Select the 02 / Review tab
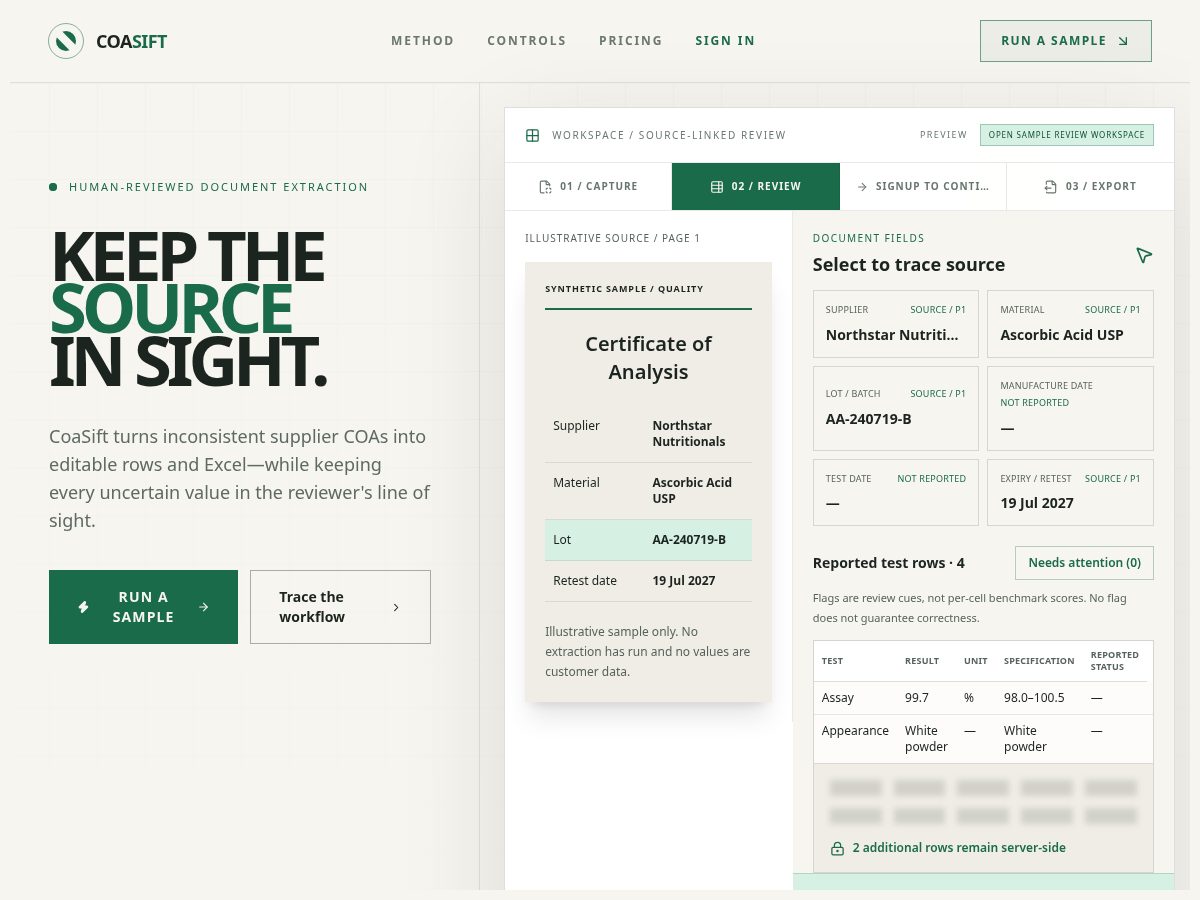1200x900 pixels. 756,187
